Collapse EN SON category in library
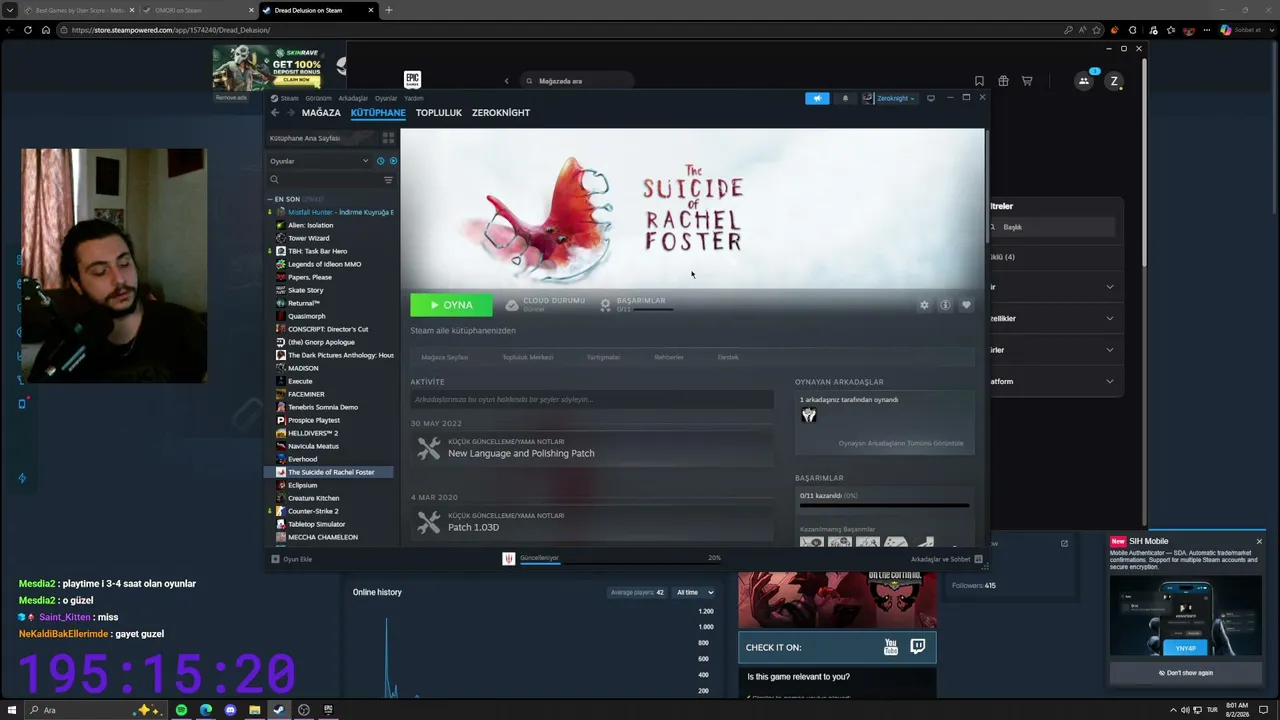Screen dimensions: 1280x720 270,199
